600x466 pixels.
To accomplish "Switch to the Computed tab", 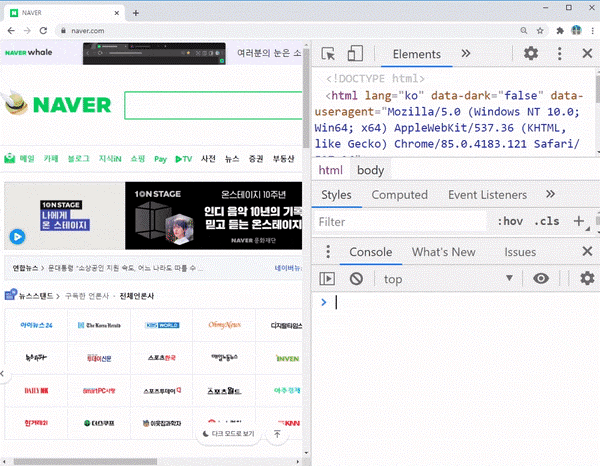I will click(399, 195).
